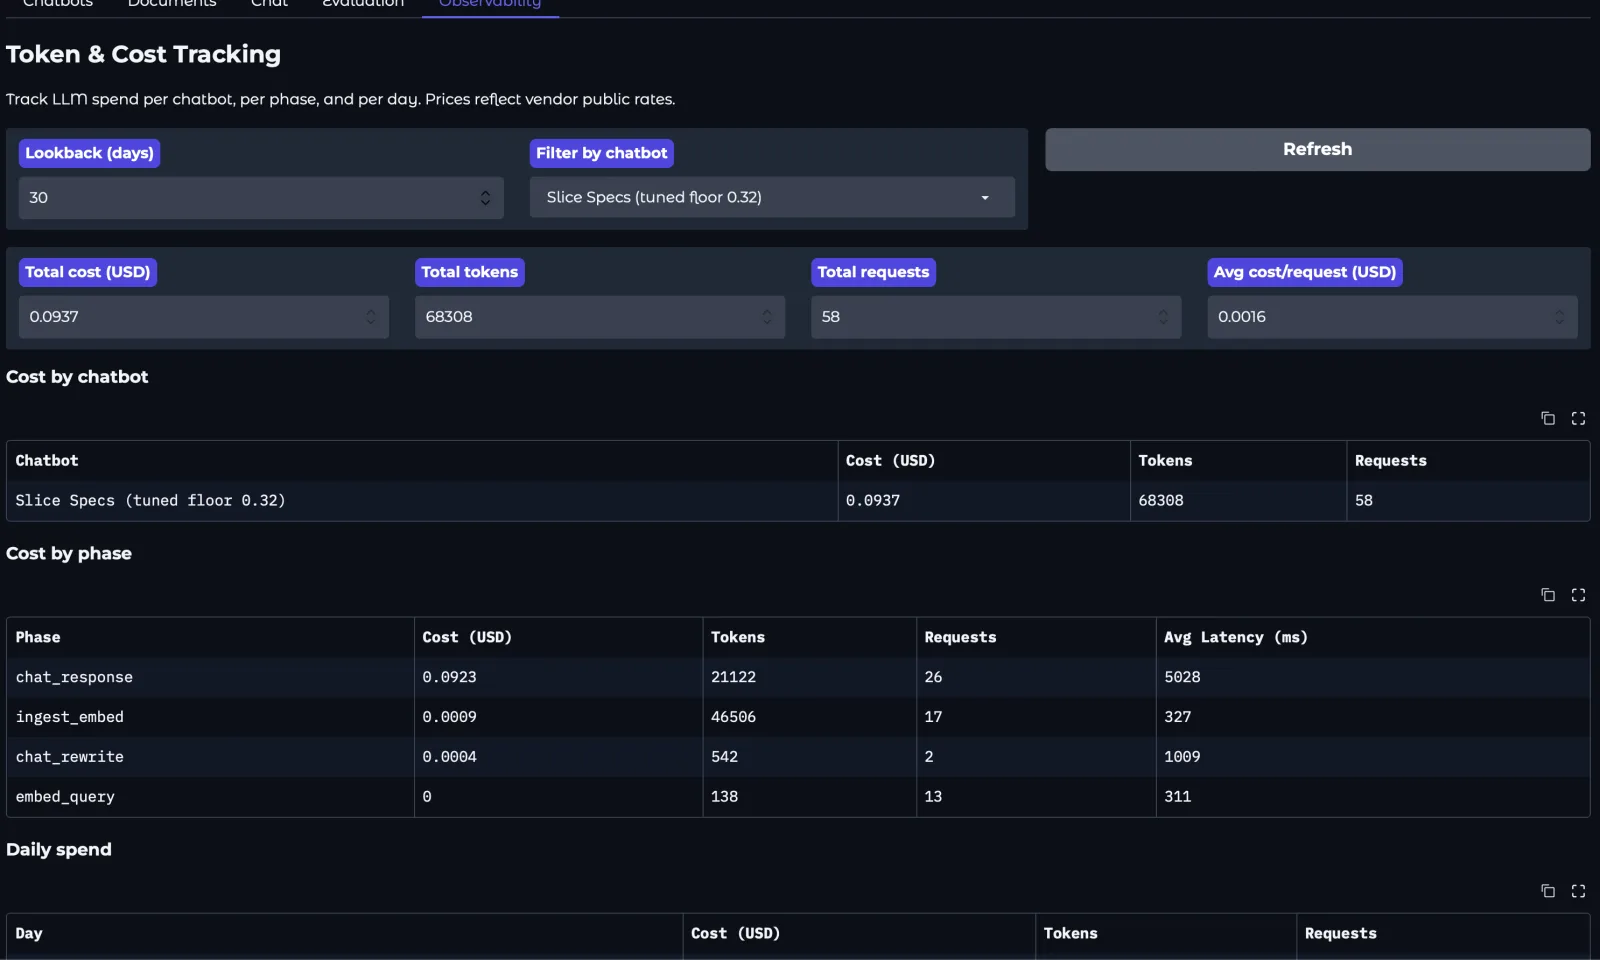Click the 21122 tokens cell
This screenshot has width=1600, height=960.
(809, 678)
